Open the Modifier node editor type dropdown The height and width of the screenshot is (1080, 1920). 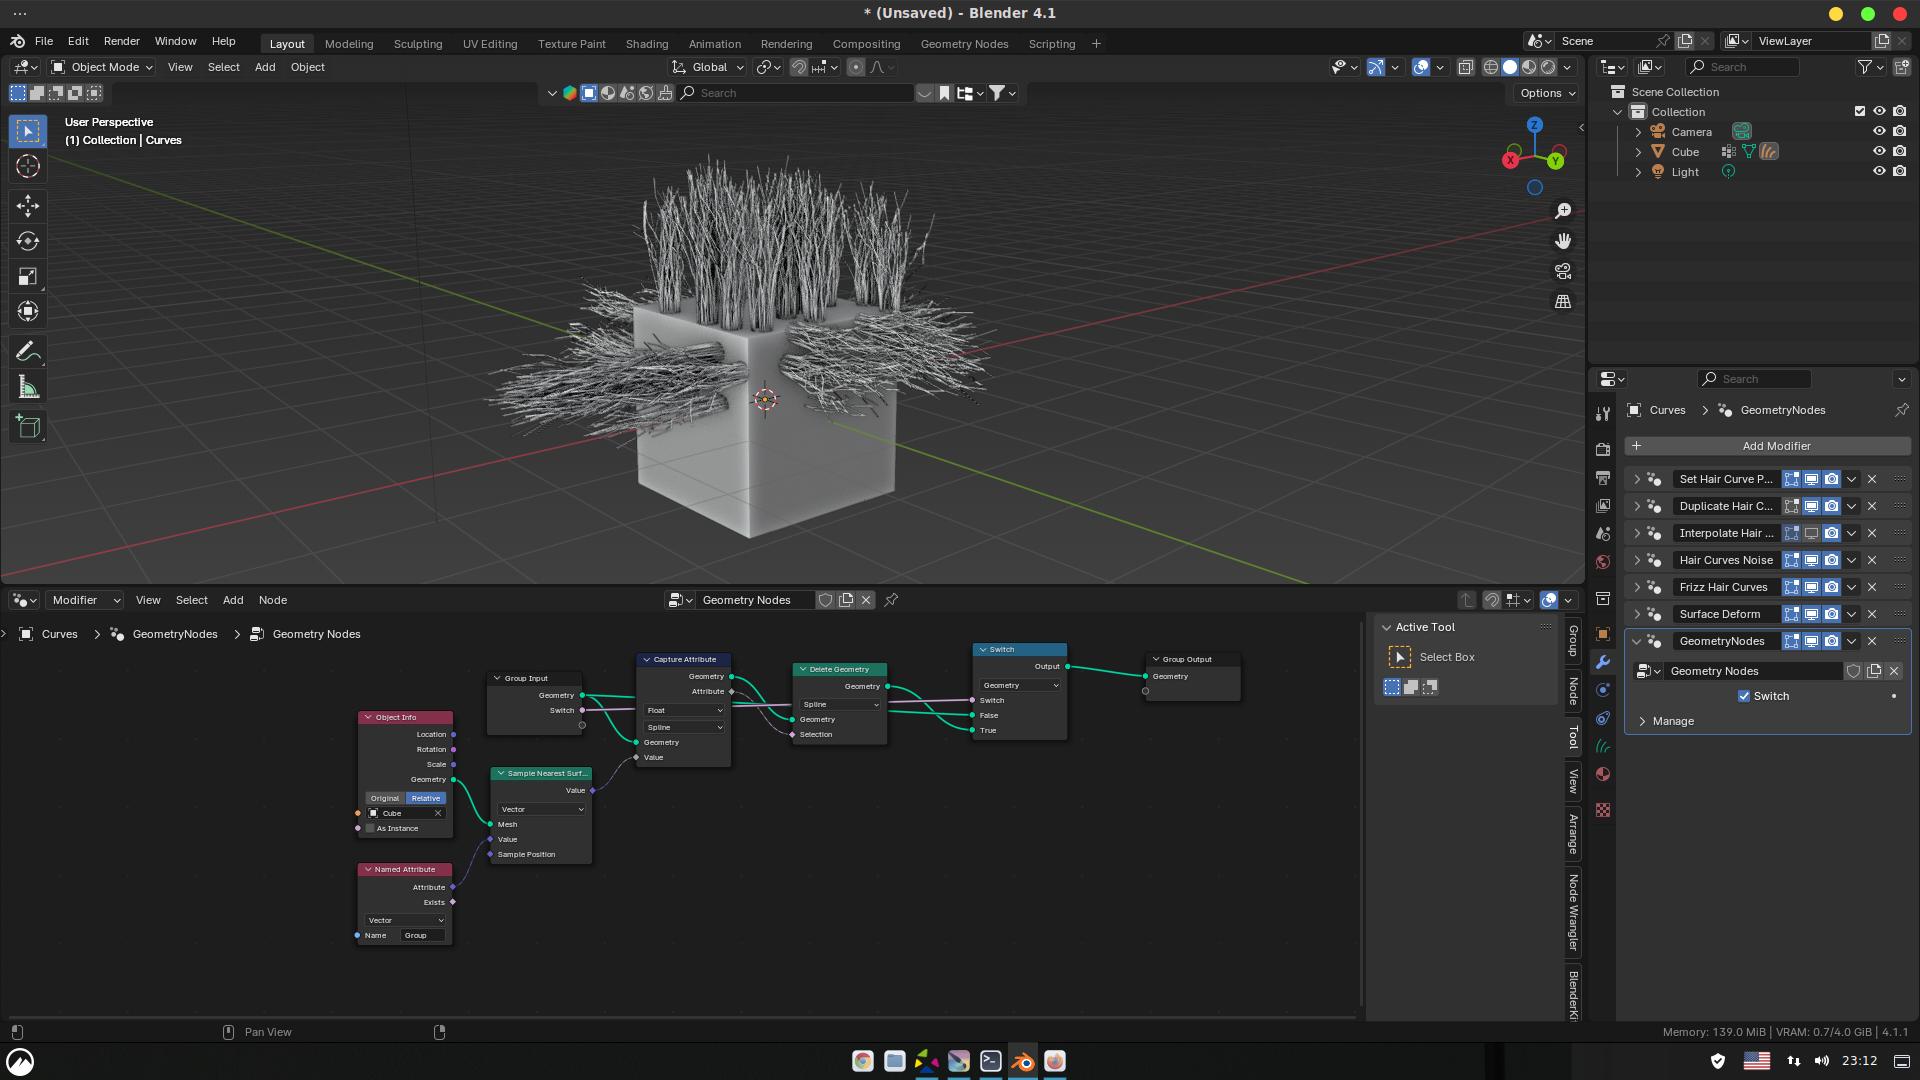[x=86, y=600]
